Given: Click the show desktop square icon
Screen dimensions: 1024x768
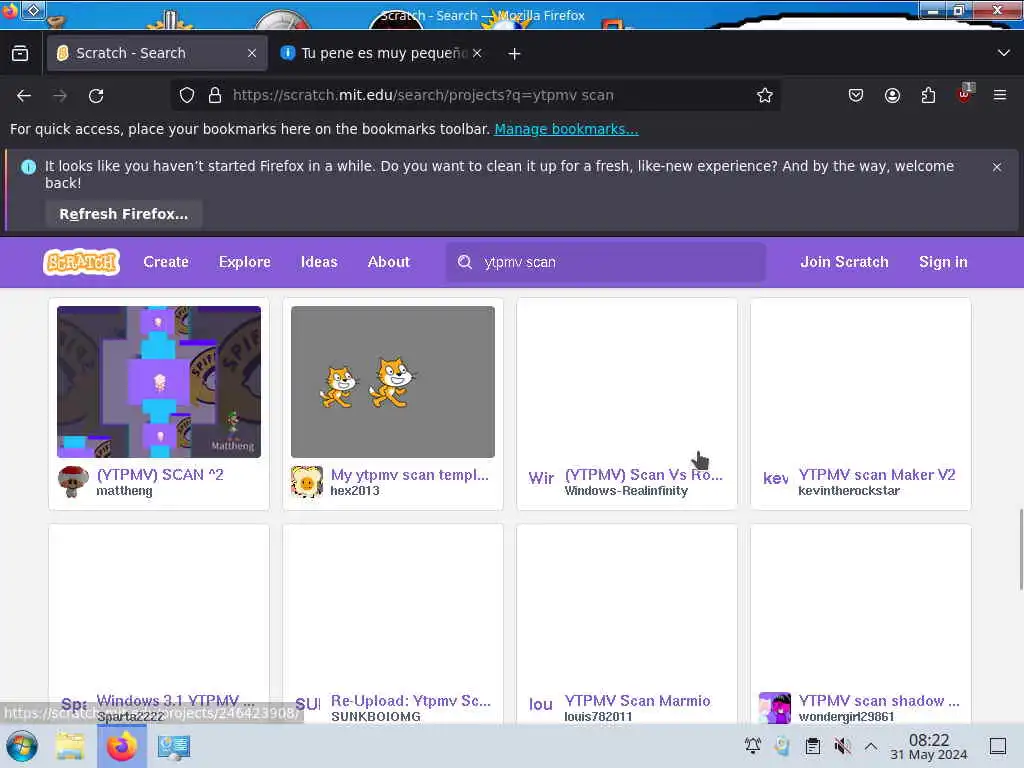Looking at the screenshot, I should click(998, 745).
